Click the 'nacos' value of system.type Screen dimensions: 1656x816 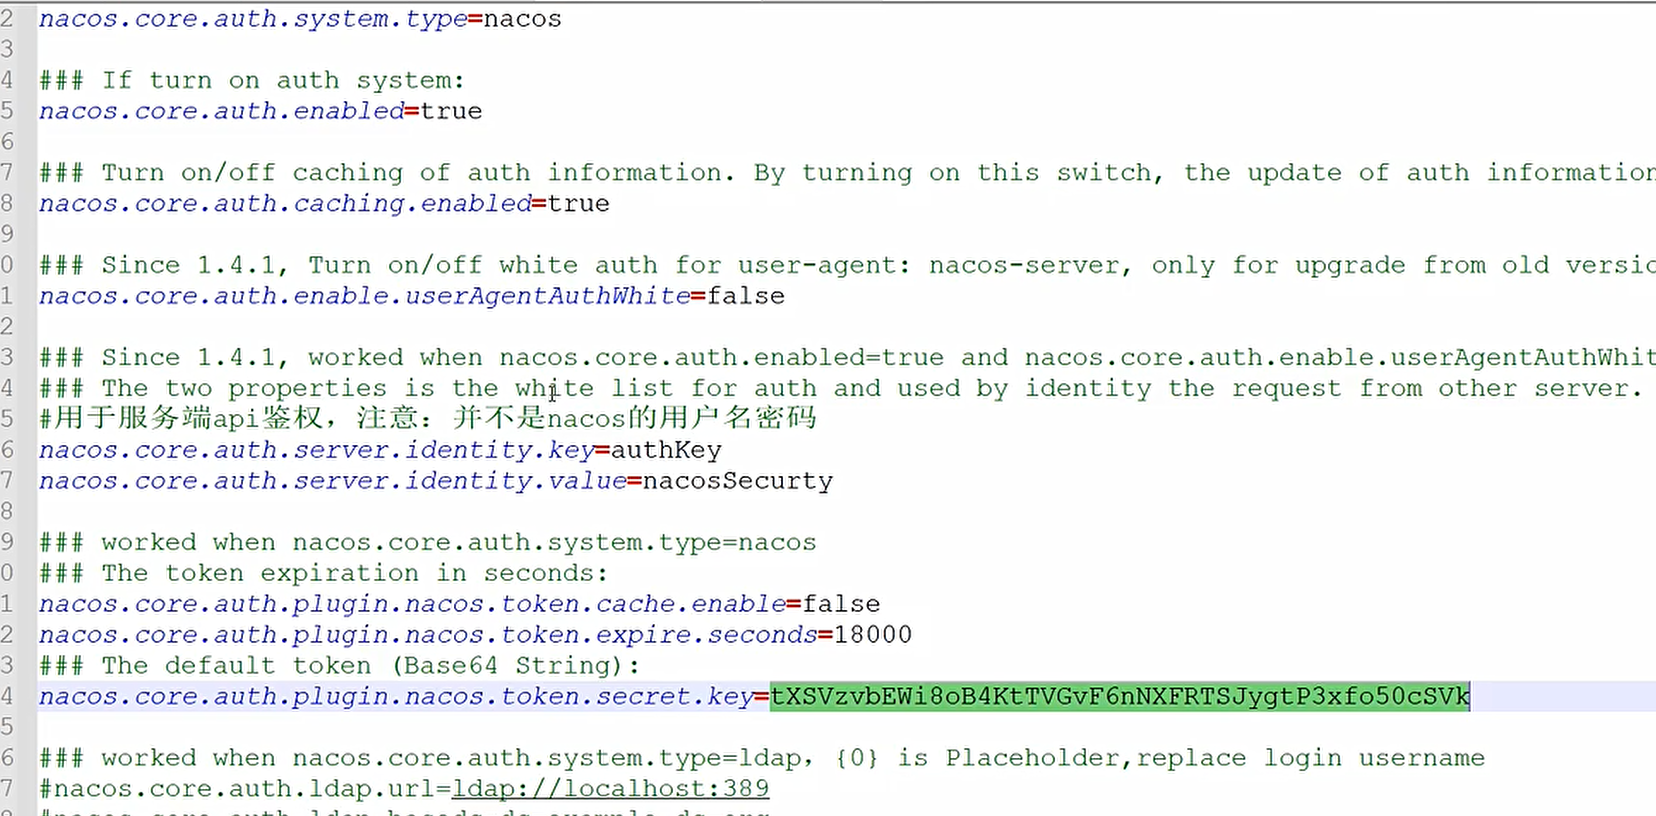523,19
